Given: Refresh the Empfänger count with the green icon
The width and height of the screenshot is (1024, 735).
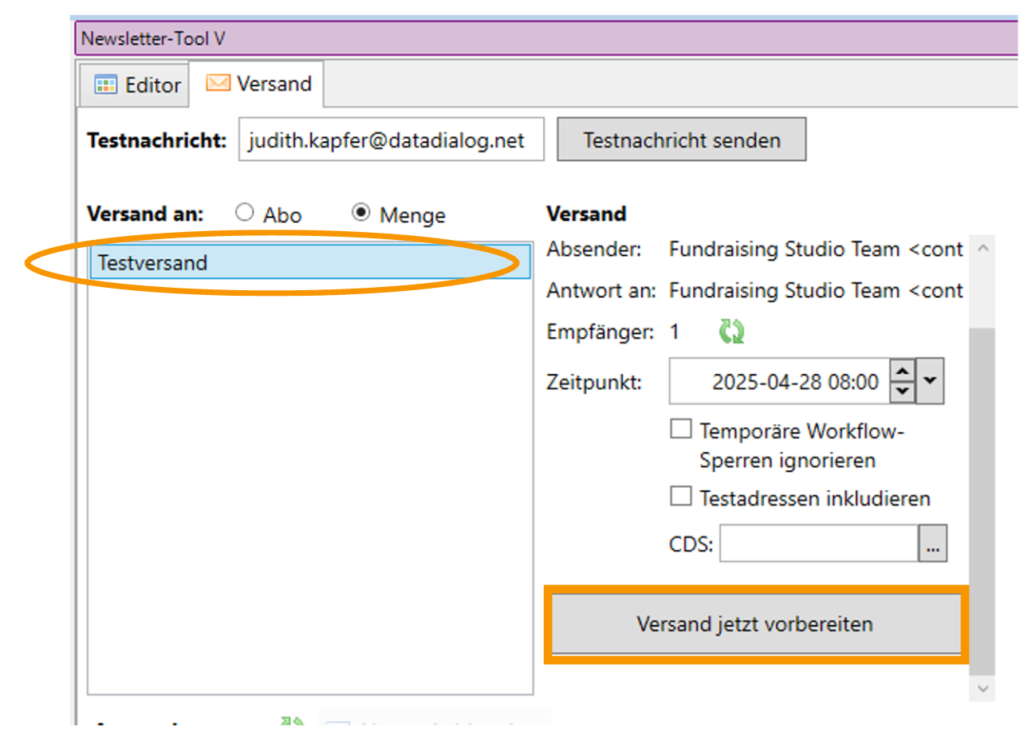Looking at the screenshot, I should click(x=730, y=331).
